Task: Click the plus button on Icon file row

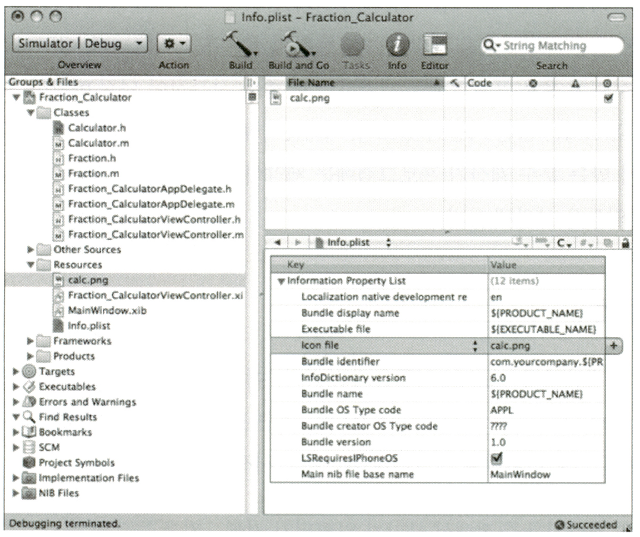Action: click(x=613, y=345)
